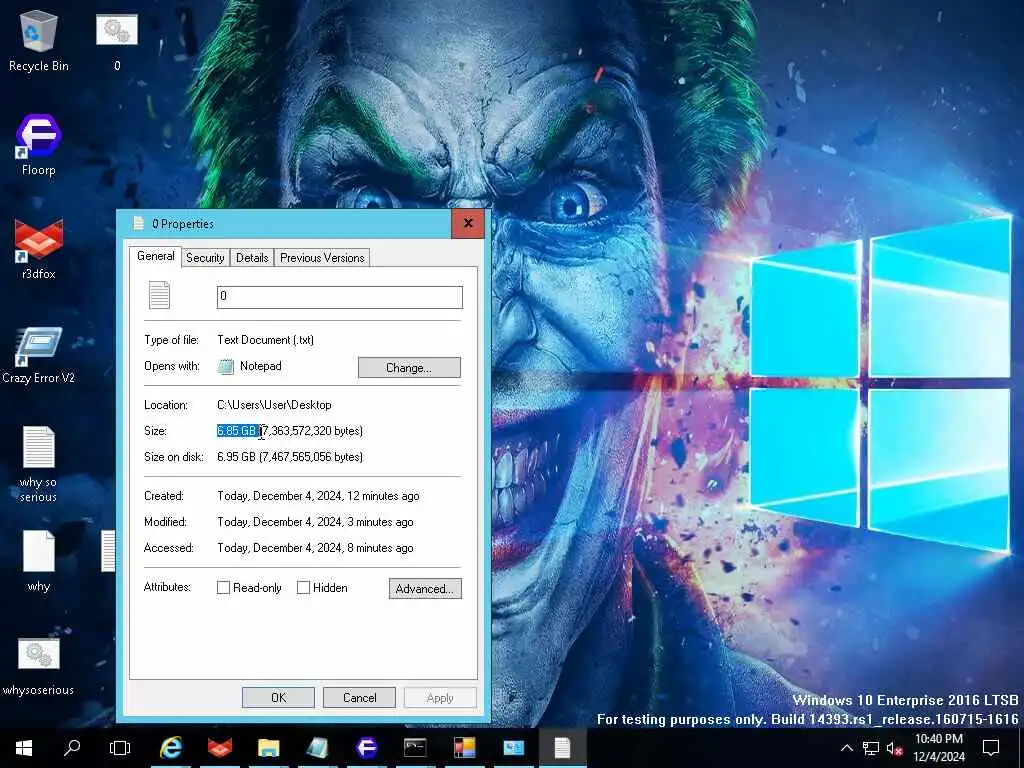Open the Recycle Bin desktop icon

tap(39, 40)
